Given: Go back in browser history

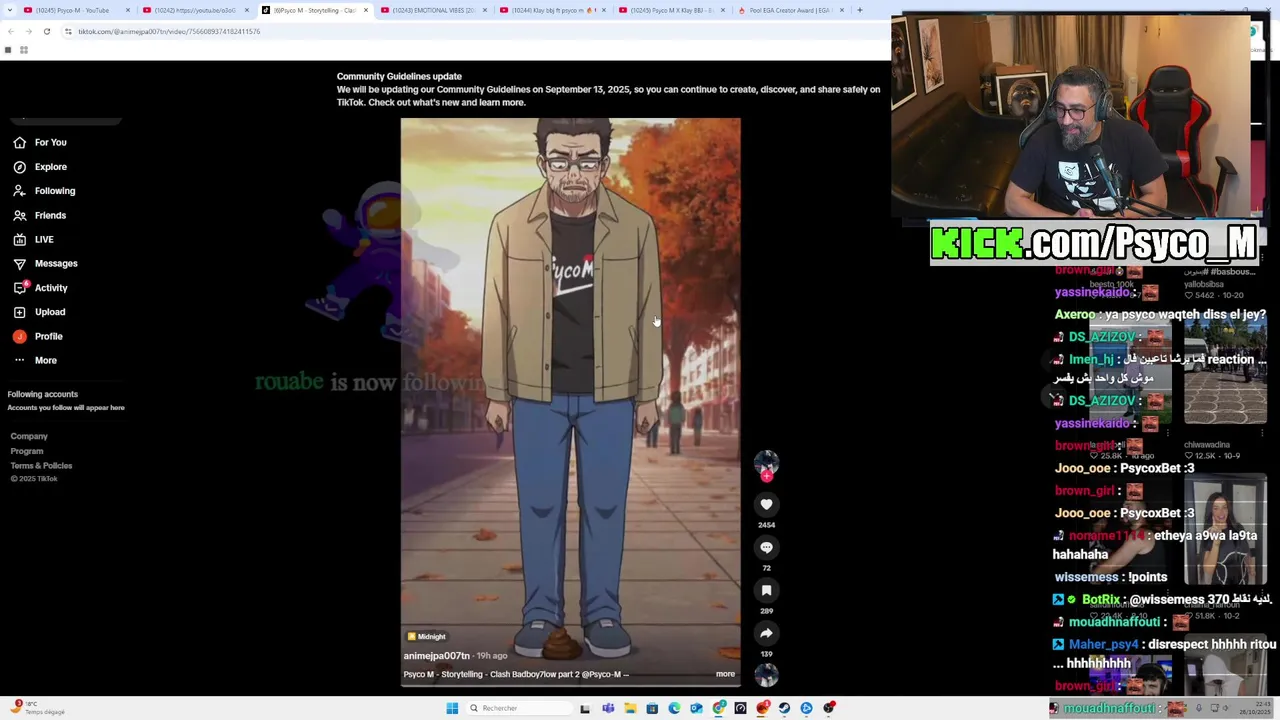Looking at the screenshot, I should tap(10, 31).
